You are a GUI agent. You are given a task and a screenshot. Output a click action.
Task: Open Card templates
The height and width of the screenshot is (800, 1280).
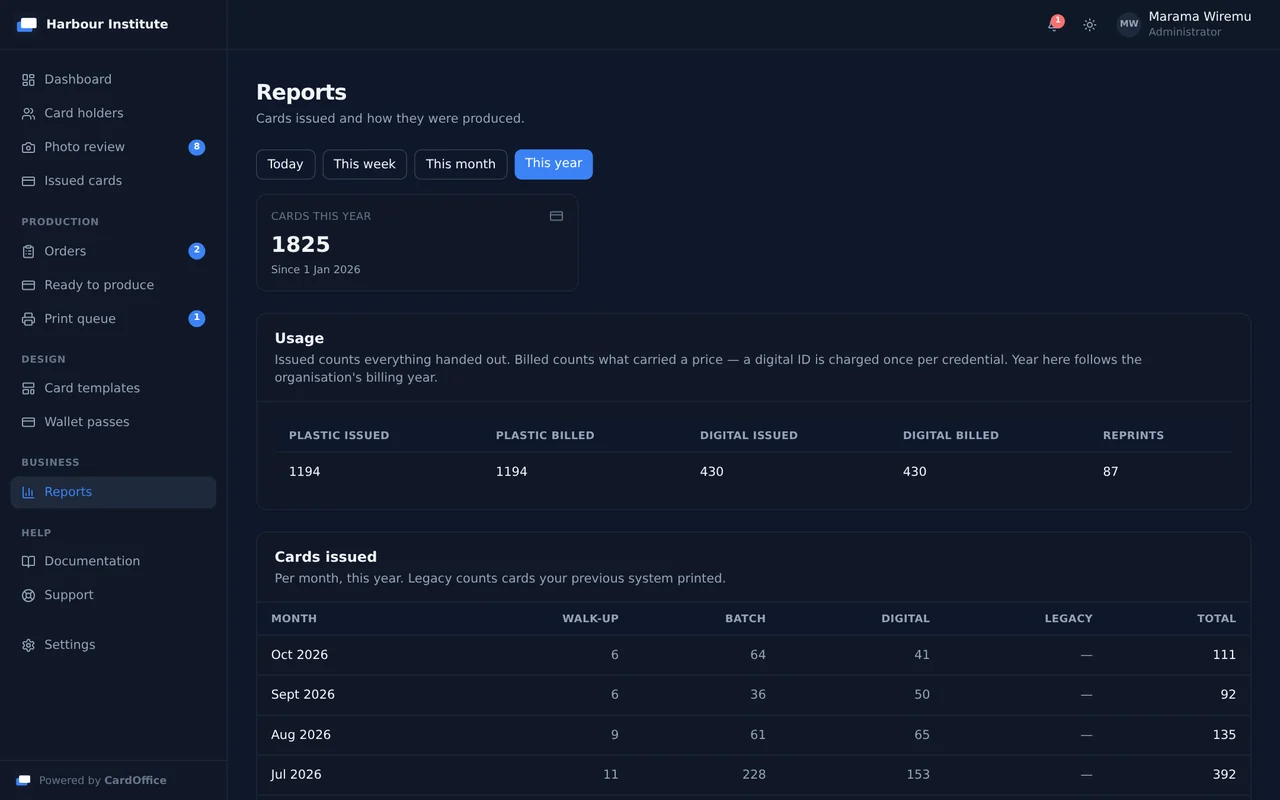(113, 388)
